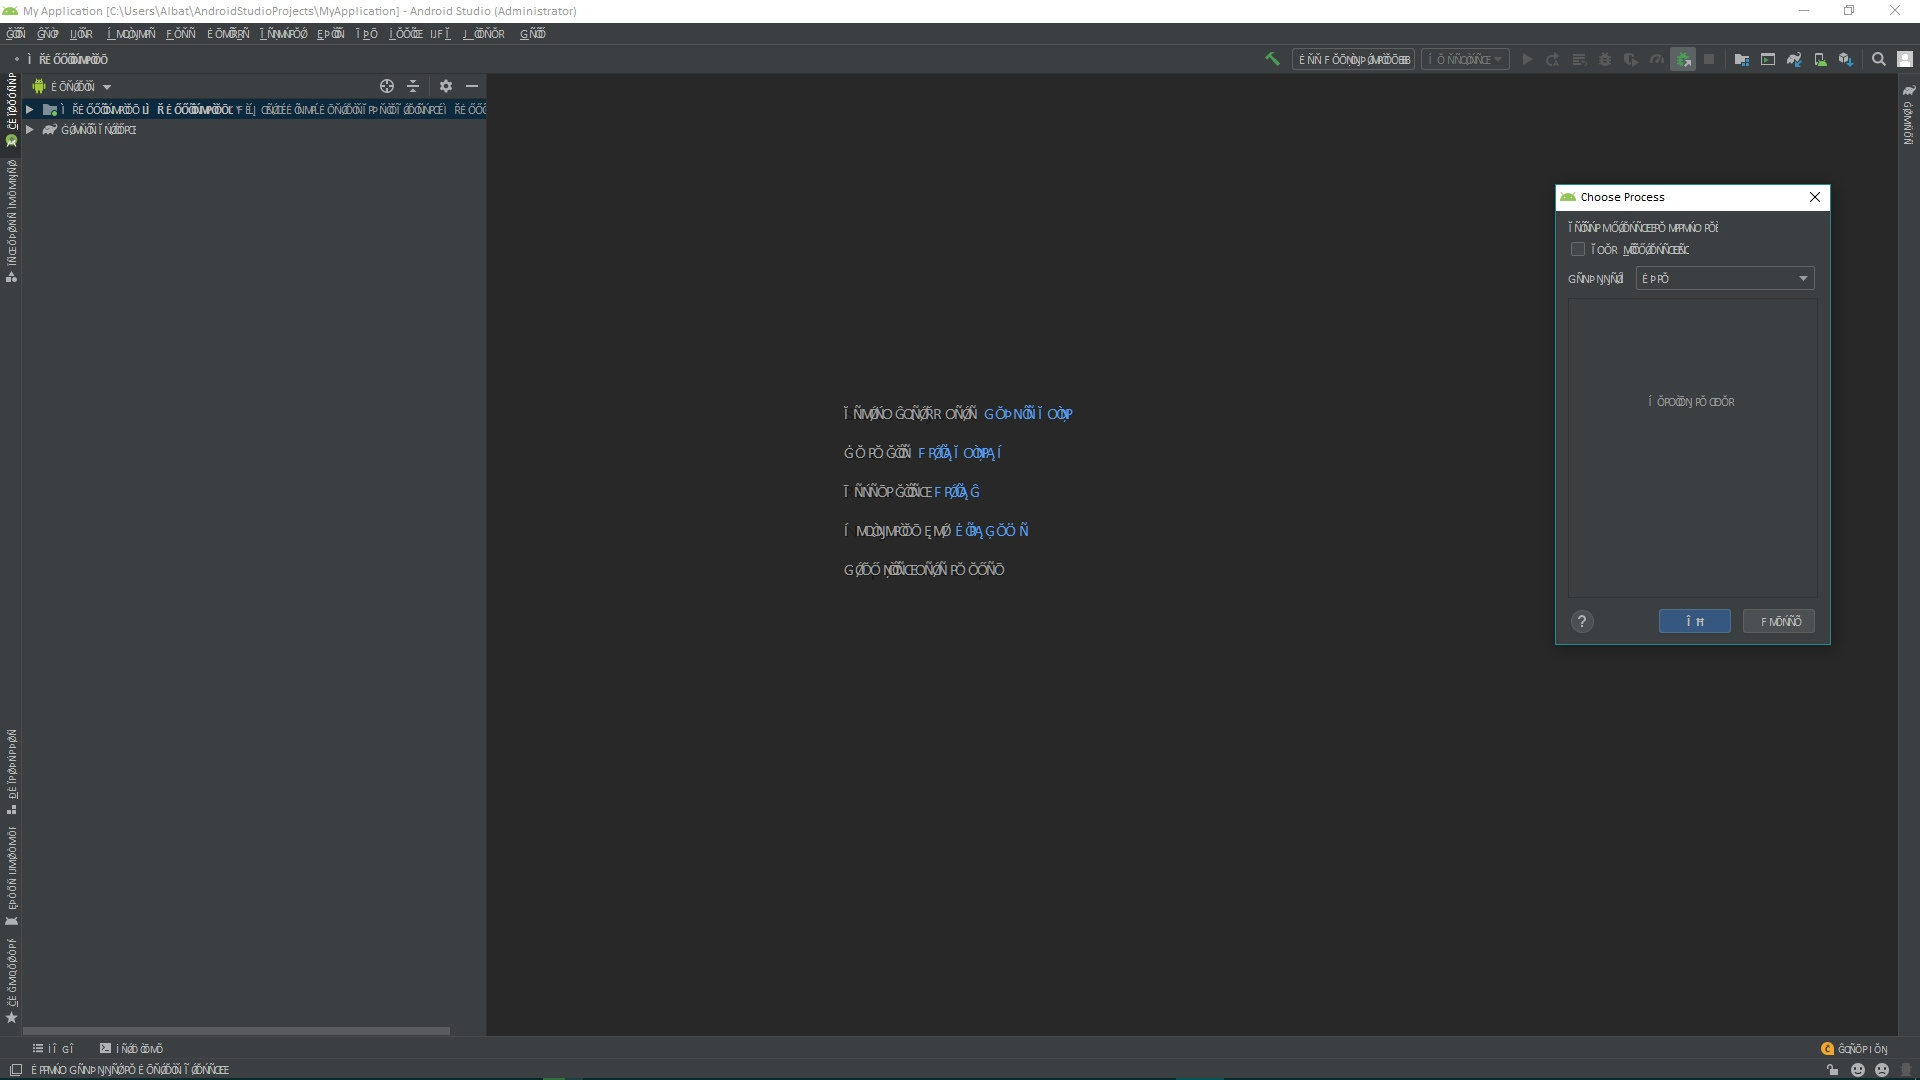Open the Debugger type dropdown
Image resolution: width=1920 pixels, height=1080 pixels.
coord(1725,279)
